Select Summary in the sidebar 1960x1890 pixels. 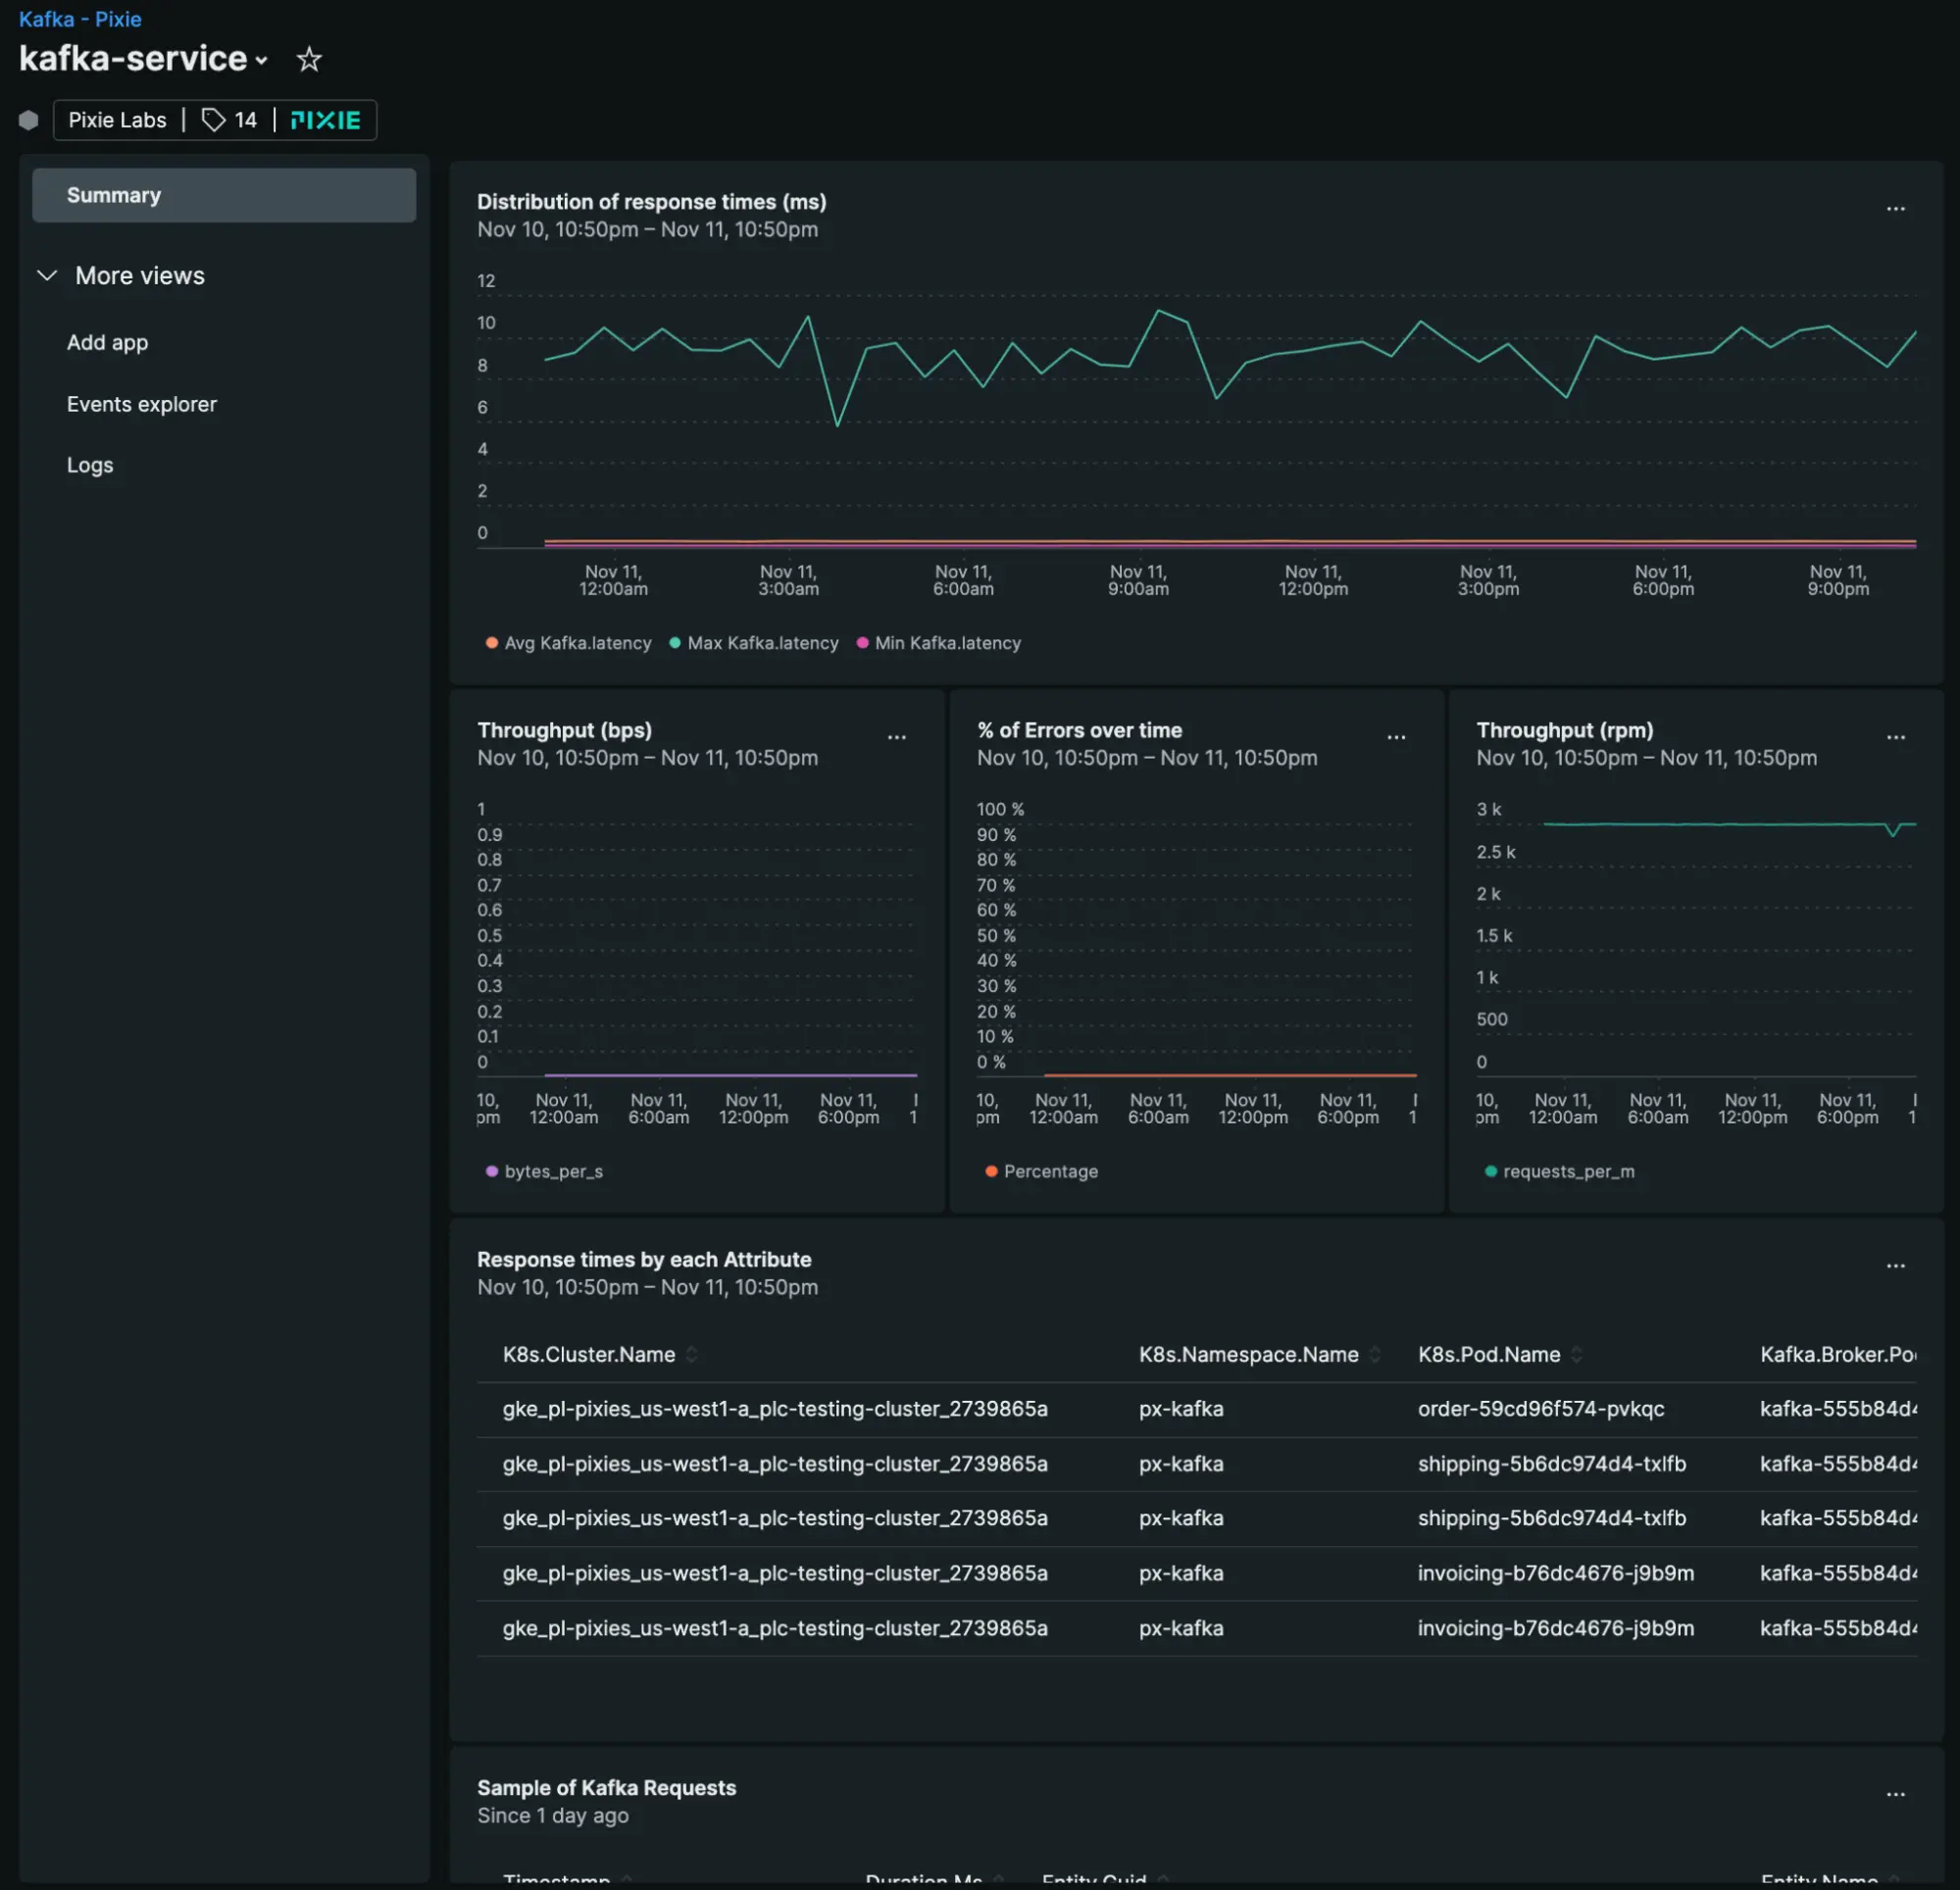[113, 195]
